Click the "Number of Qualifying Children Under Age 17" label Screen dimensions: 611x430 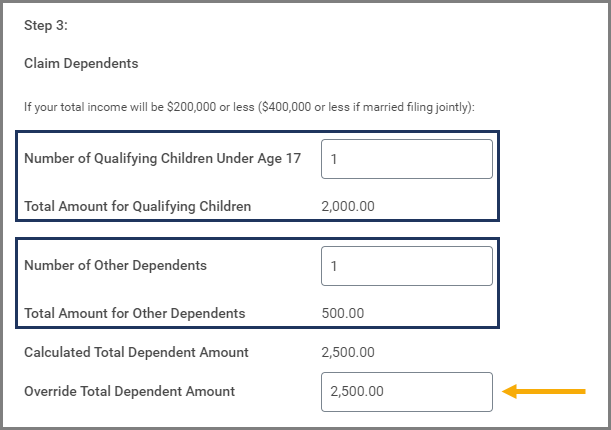pyautogui.click(x=162, y=159)
